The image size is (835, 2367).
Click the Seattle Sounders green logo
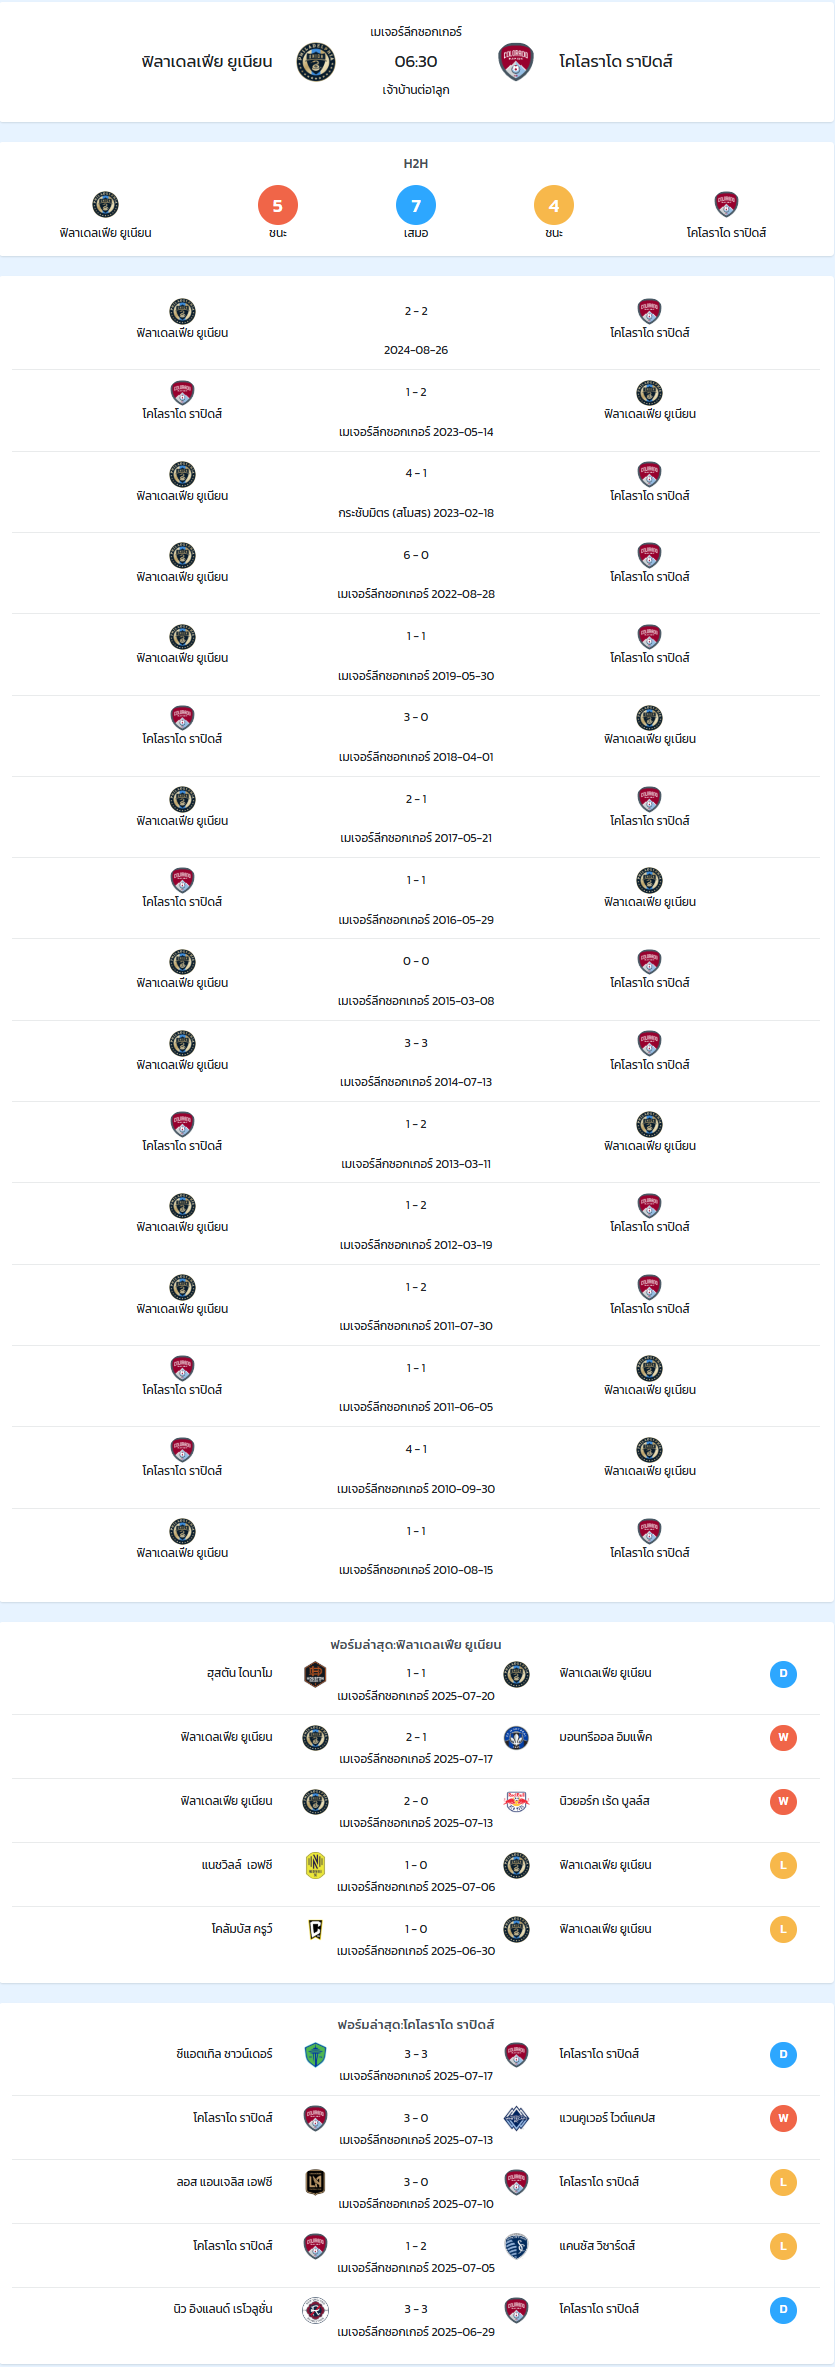[x=315, y=2055]
